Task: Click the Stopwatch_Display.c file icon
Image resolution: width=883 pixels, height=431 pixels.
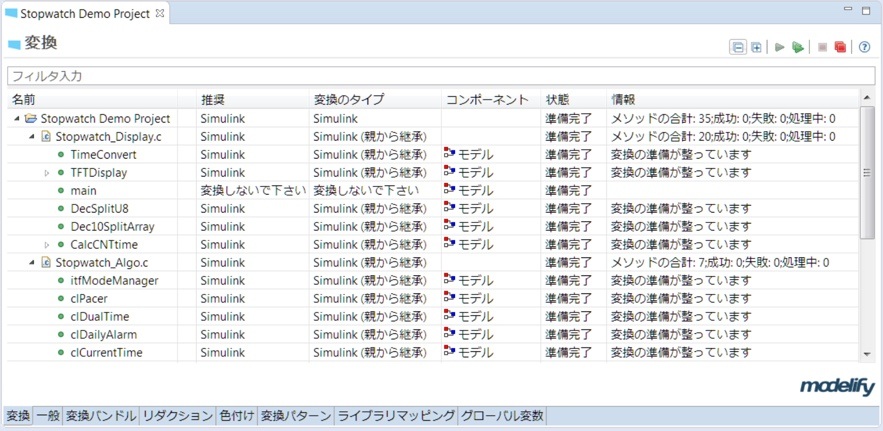Action: 47,137
